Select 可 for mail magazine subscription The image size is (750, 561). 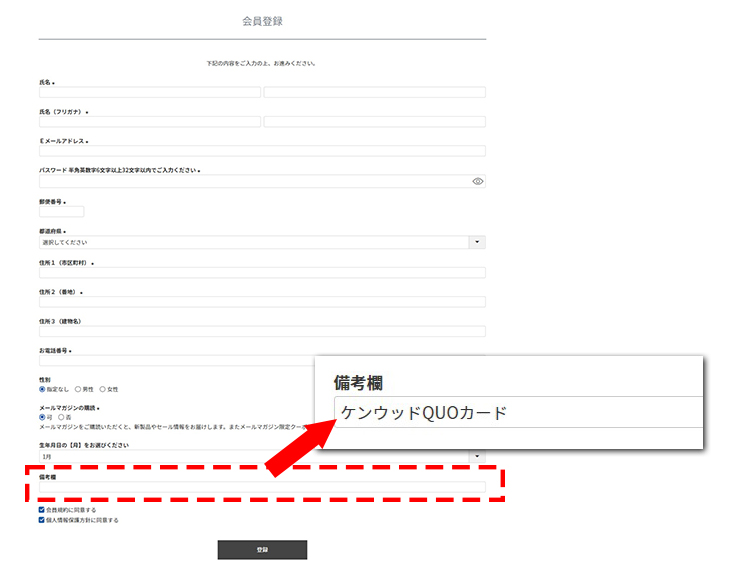pyautogui.click(x=42, y=417)
